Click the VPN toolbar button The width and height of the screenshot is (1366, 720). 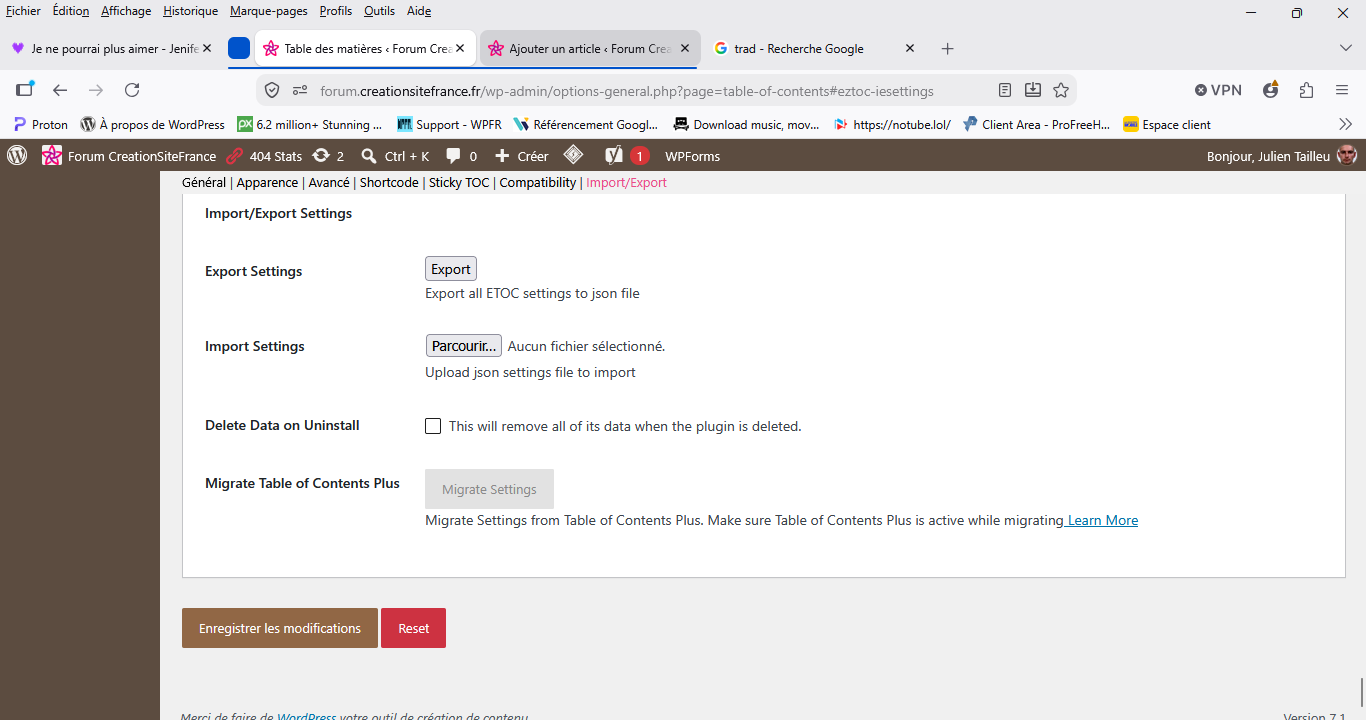pos(1218,90)
